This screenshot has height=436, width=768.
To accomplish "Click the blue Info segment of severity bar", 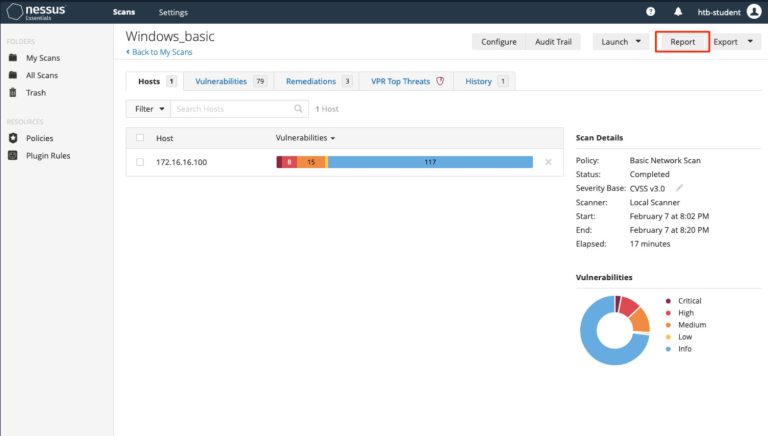I will [x=430, y=162].
